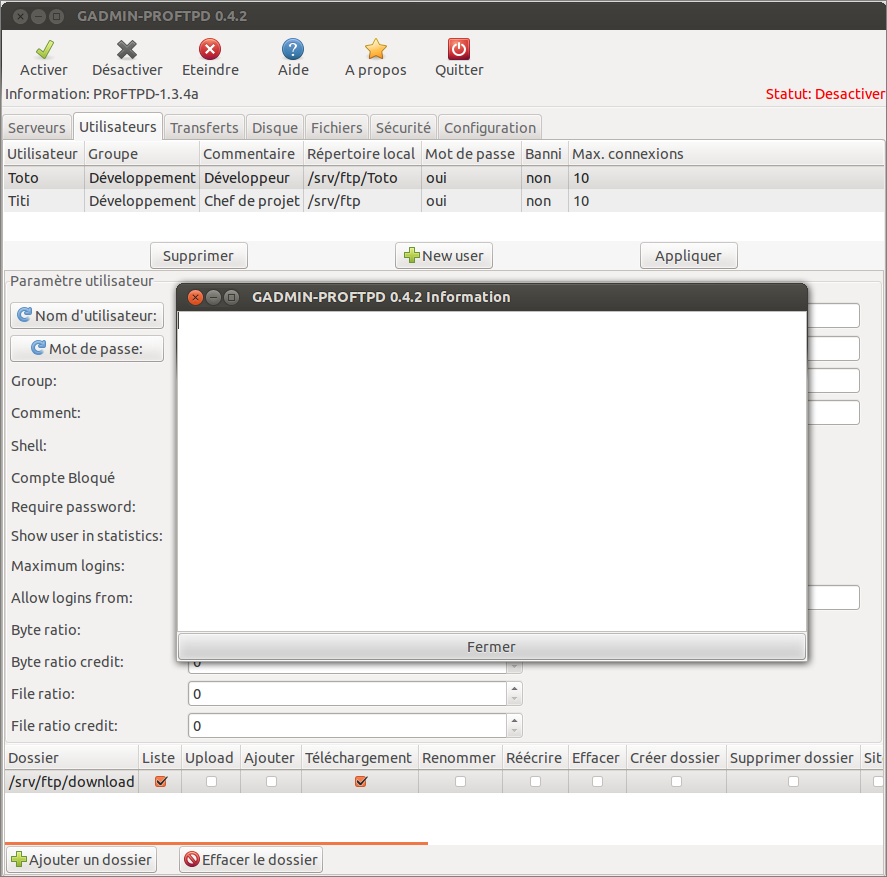Screen dimensions: 887x877
Task: Decrease the File ratio credit spinner value
Action: (x=514, y=731)
